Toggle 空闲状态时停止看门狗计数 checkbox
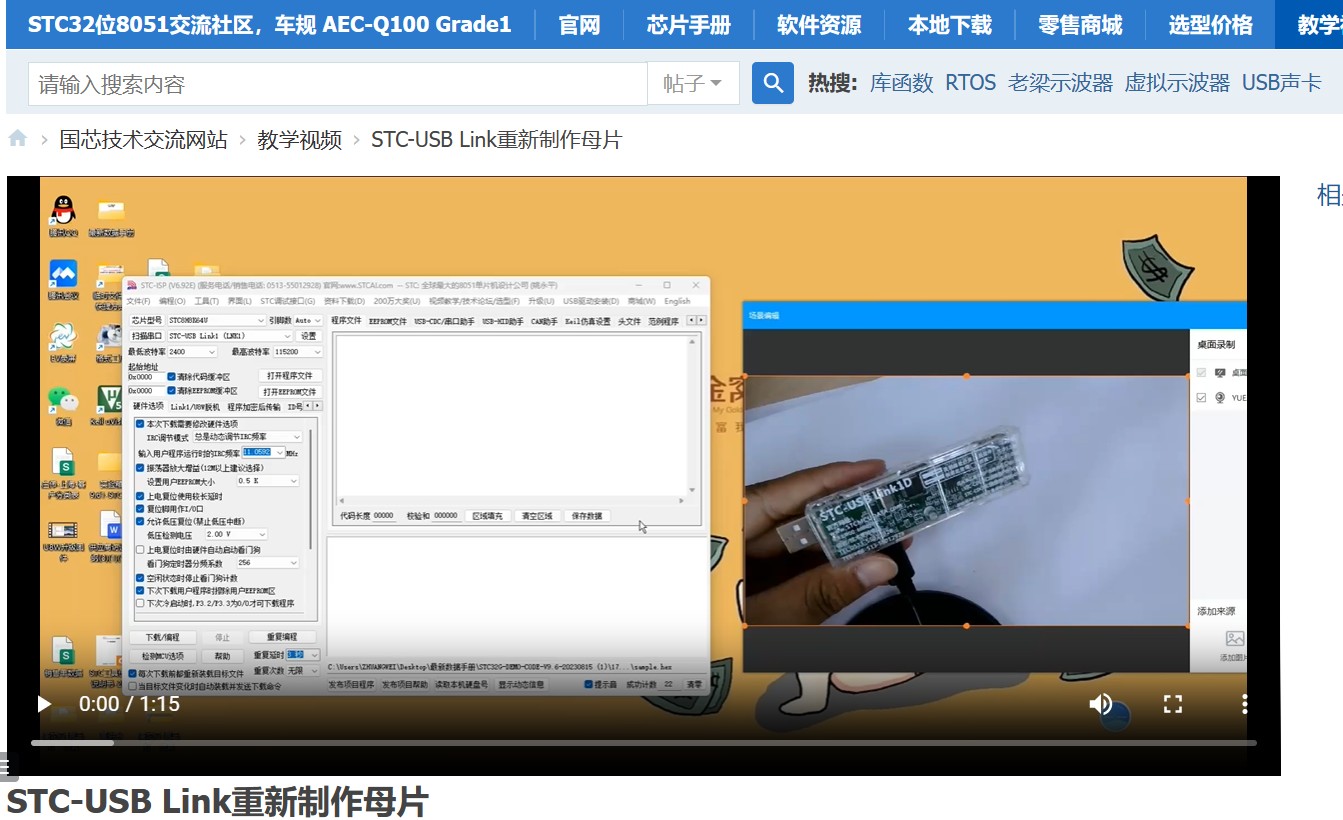 point(140,578)
